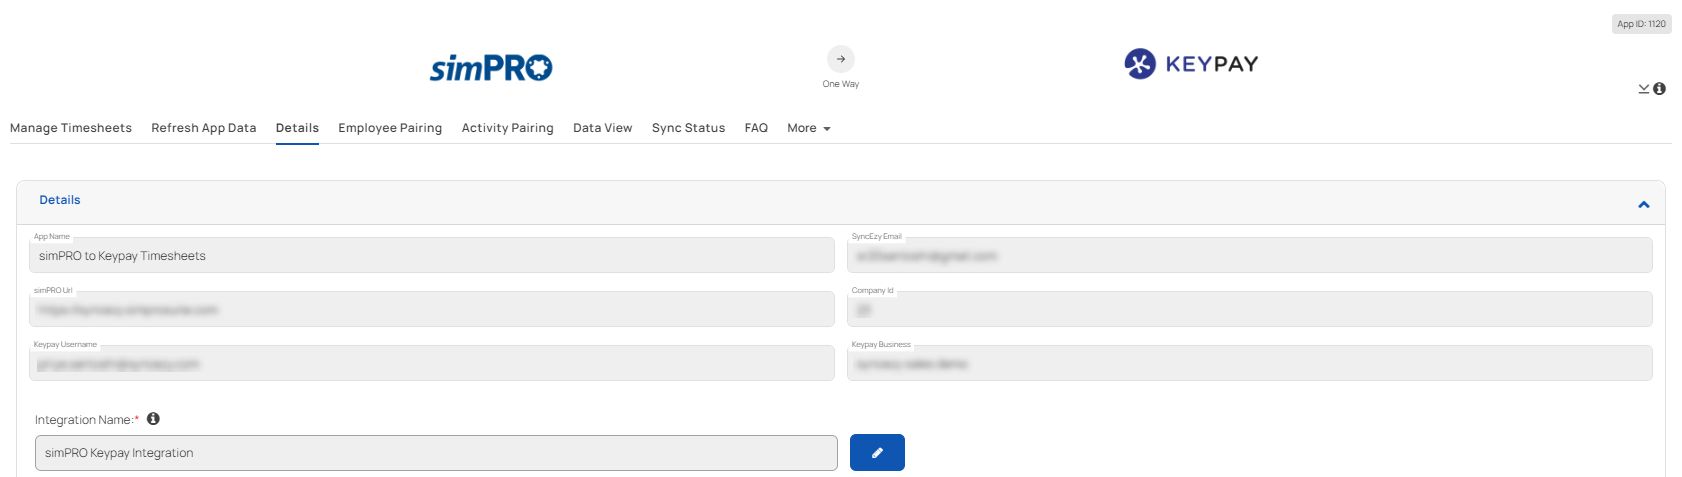Viewport: 1682px width, 477px height.
Task: Click the simPRO logo
Action: point(491,67)
